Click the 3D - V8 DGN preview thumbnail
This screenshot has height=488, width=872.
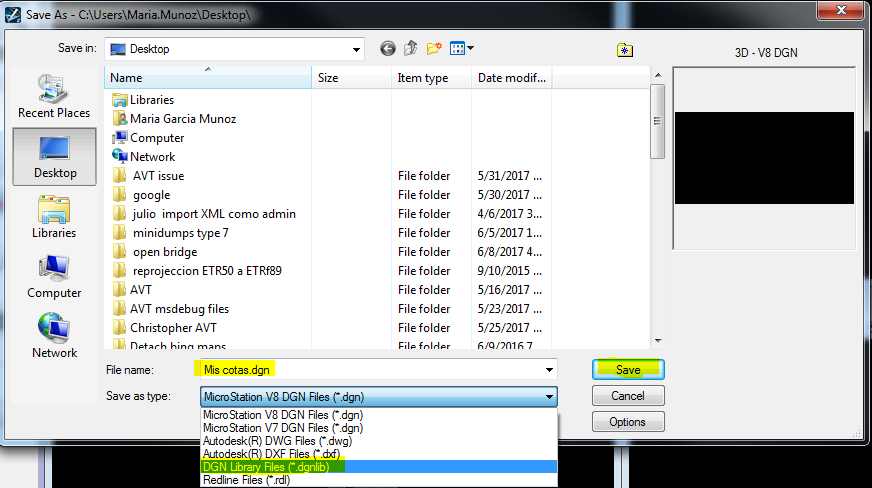tap(764, 158)
